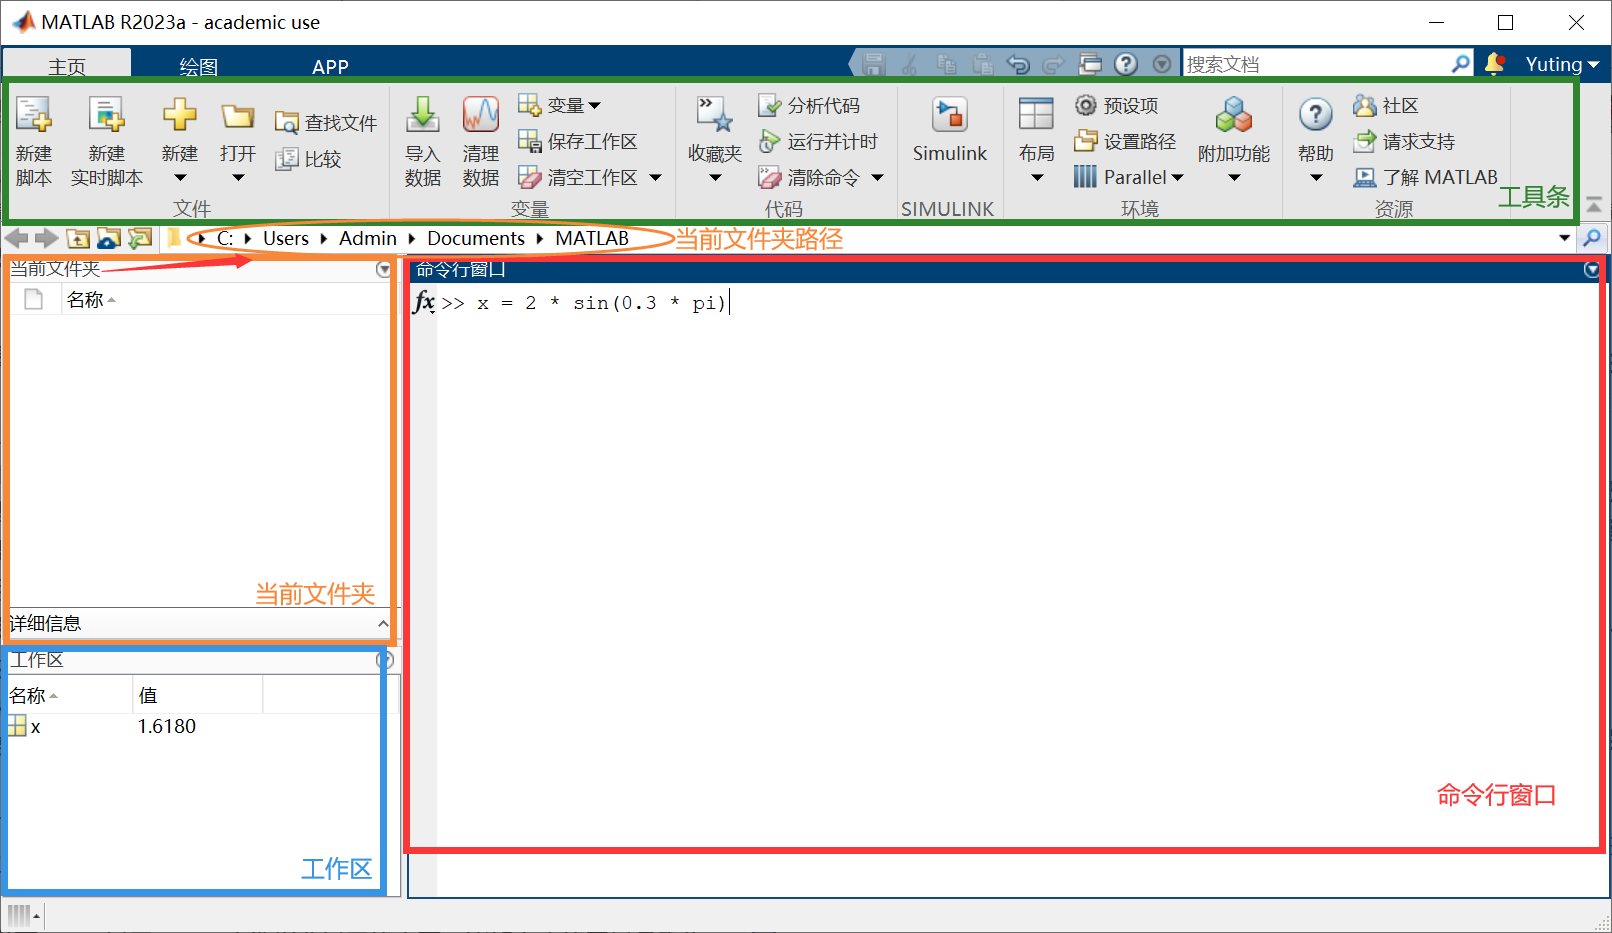
Task: Create a new live script (新建实时脚本)
Action: tap(106, 140)
